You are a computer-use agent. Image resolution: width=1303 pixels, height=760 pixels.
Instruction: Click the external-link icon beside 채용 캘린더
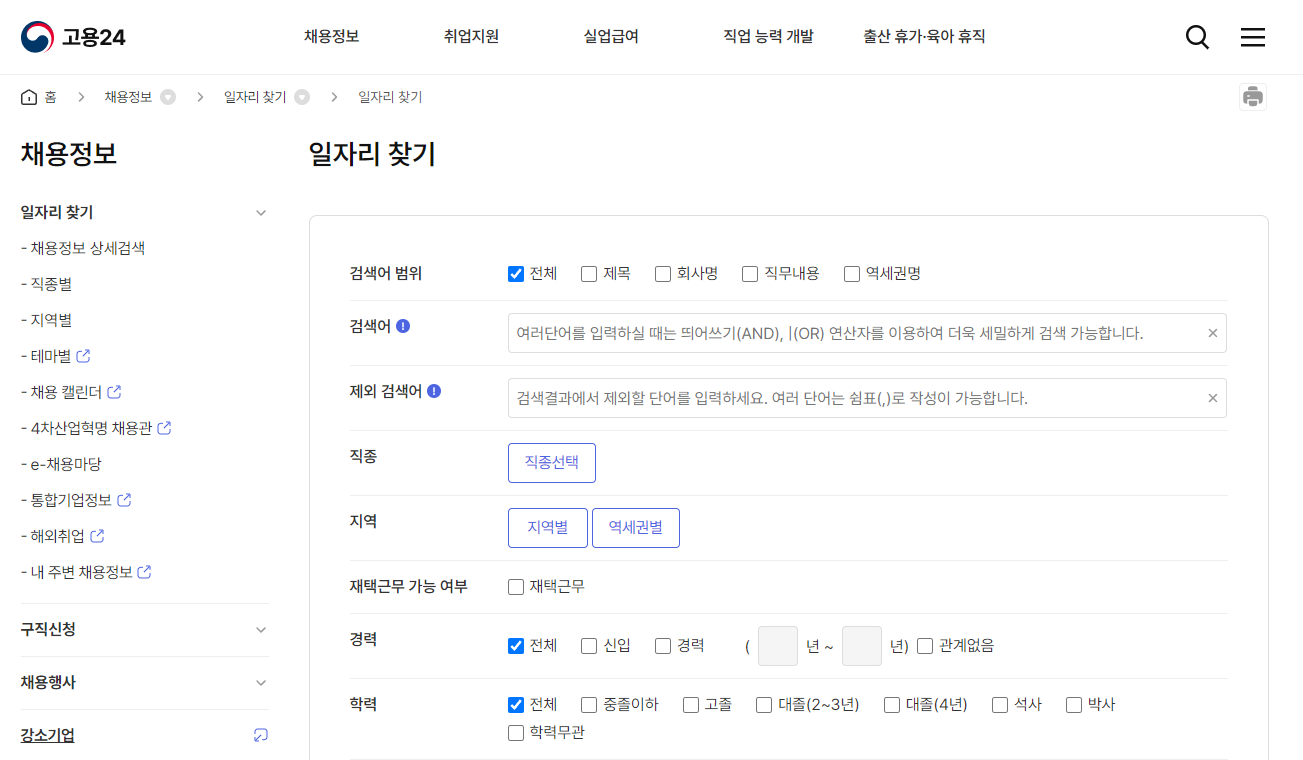point(115,392)
